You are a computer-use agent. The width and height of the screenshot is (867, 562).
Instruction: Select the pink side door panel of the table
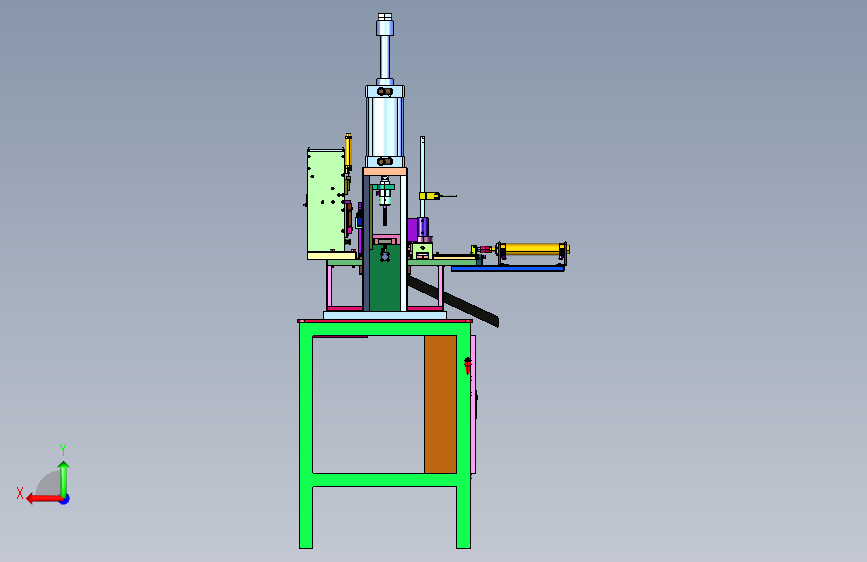(x=473, y=404)
